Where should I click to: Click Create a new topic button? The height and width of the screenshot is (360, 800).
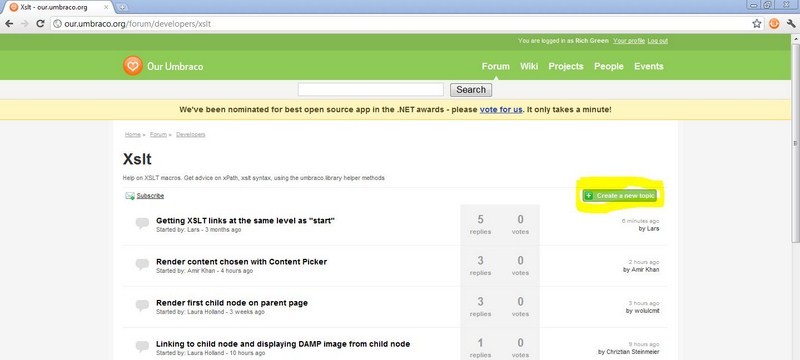tap(620, 196)
